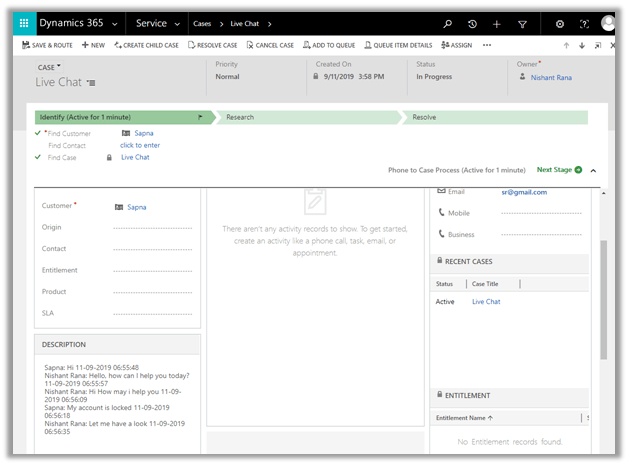628x466 pixels.
Task: Click Add to Queue command
Action: tap(329, 45)
